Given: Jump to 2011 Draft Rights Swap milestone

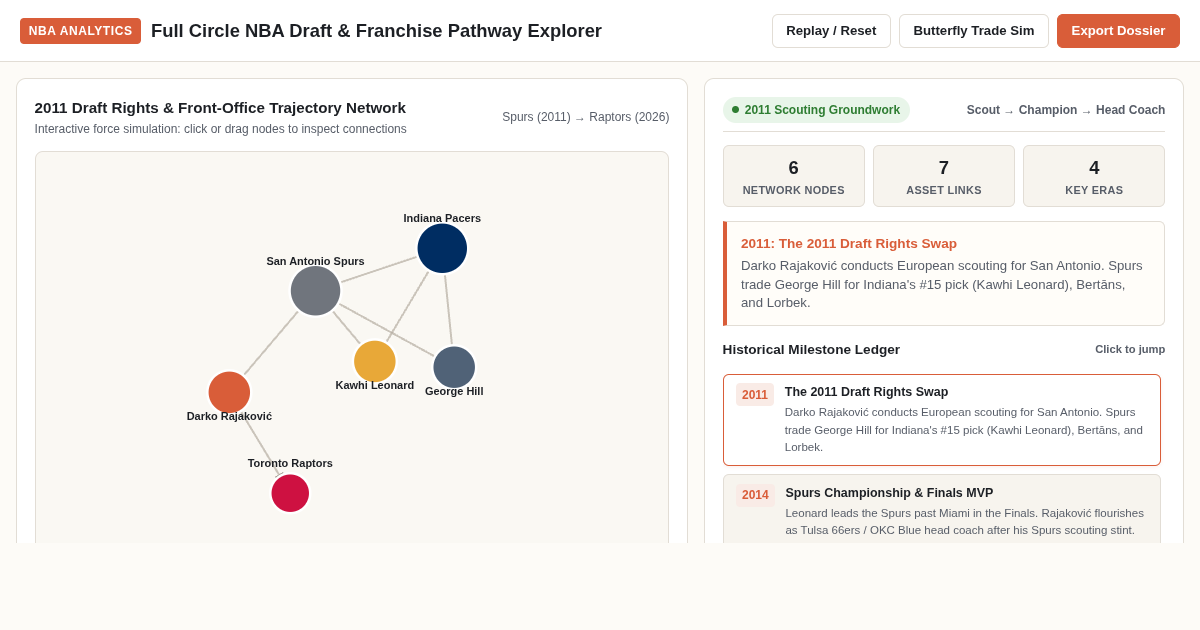Looking at the screenshot, I should pyautogui.click(x=942, y=420).
